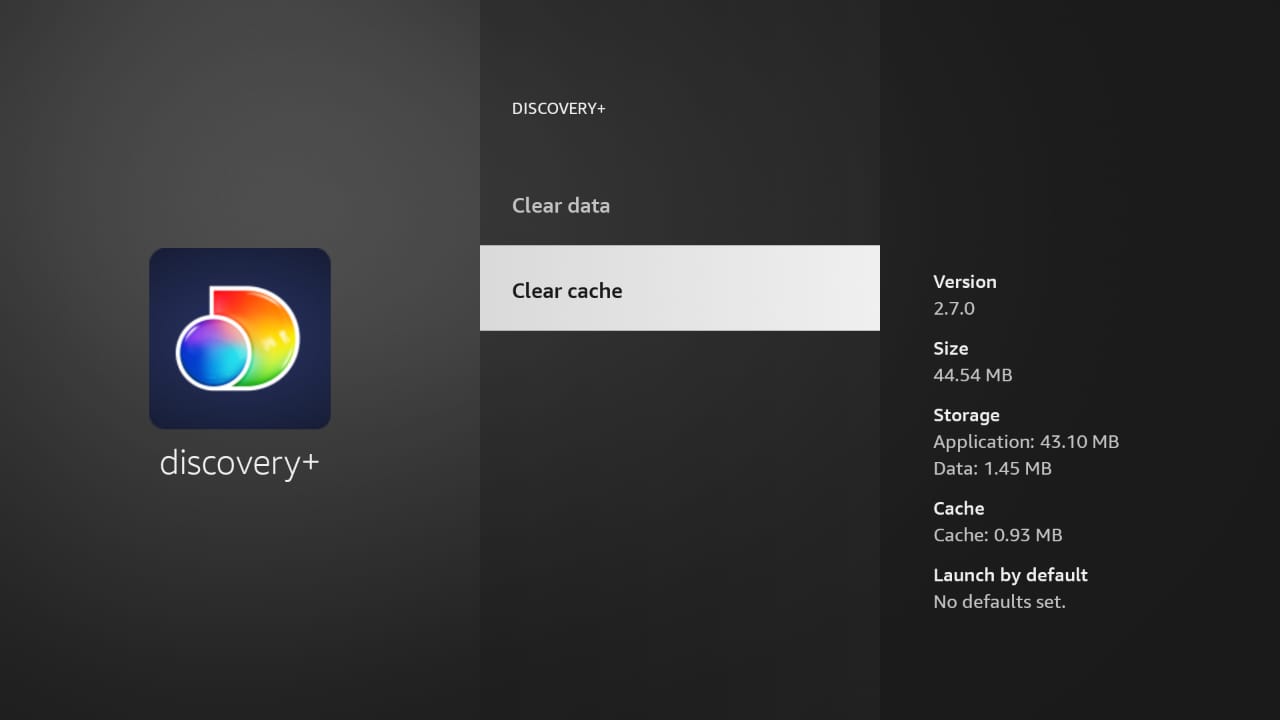The image size is (1280, 720).
Task: Choose the Clear data option
Action: click(x=680, y=205)
